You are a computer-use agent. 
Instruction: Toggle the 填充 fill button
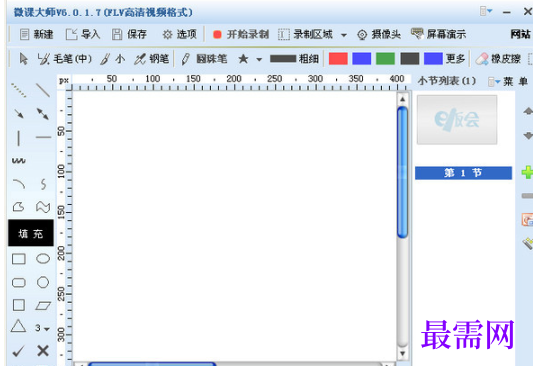click(31, 233)
